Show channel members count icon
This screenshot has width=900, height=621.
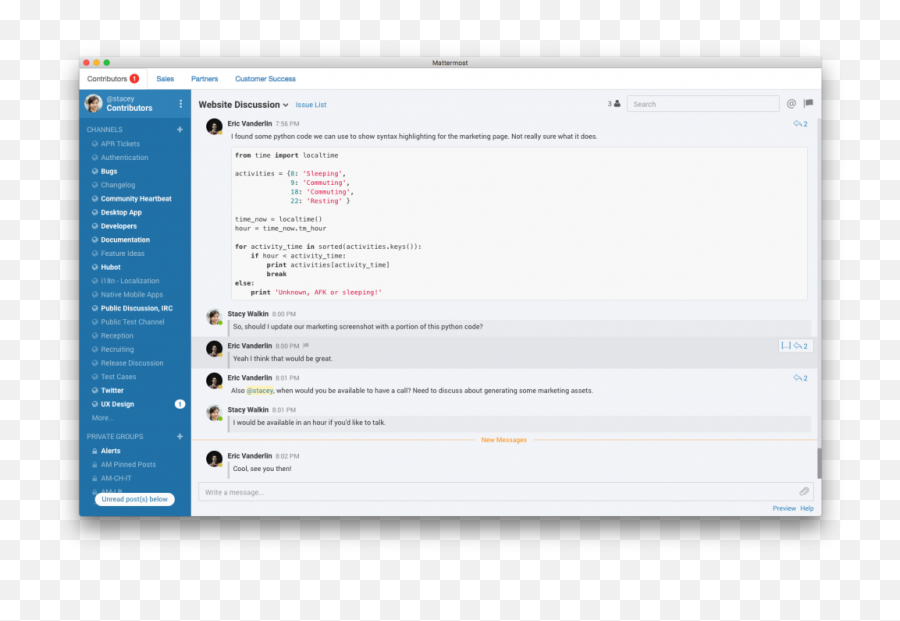click(x=614, y=104)
